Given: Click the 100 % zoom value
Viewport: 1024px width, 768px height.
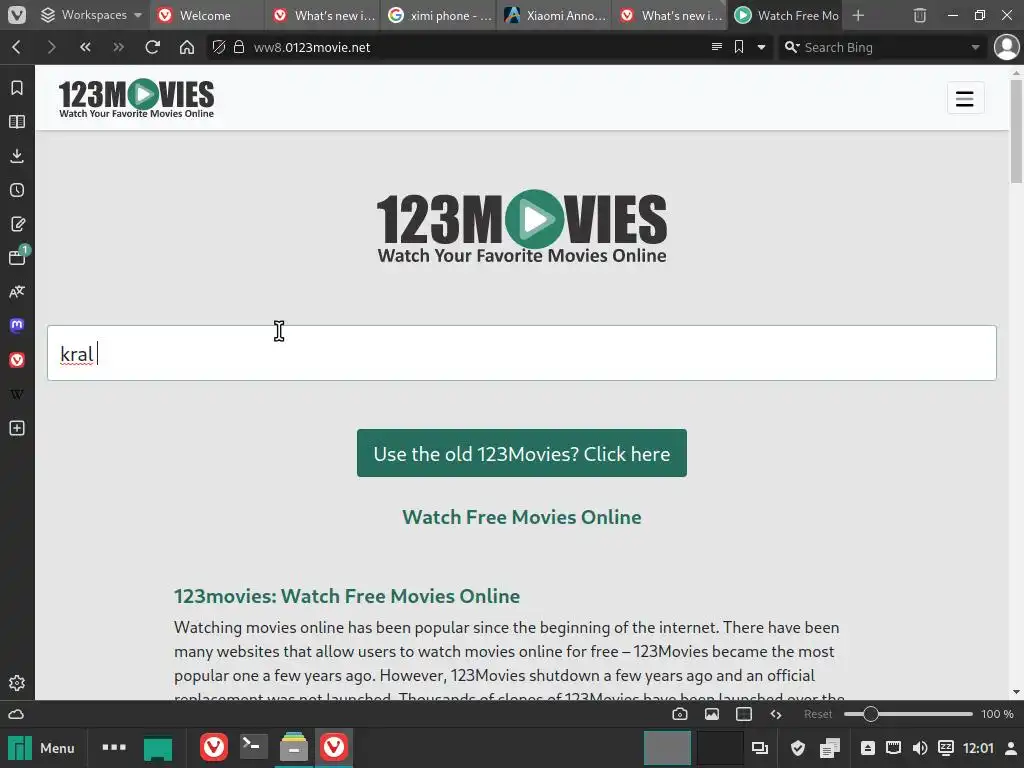Looking at the screenshot, I should tap(997, 714).
